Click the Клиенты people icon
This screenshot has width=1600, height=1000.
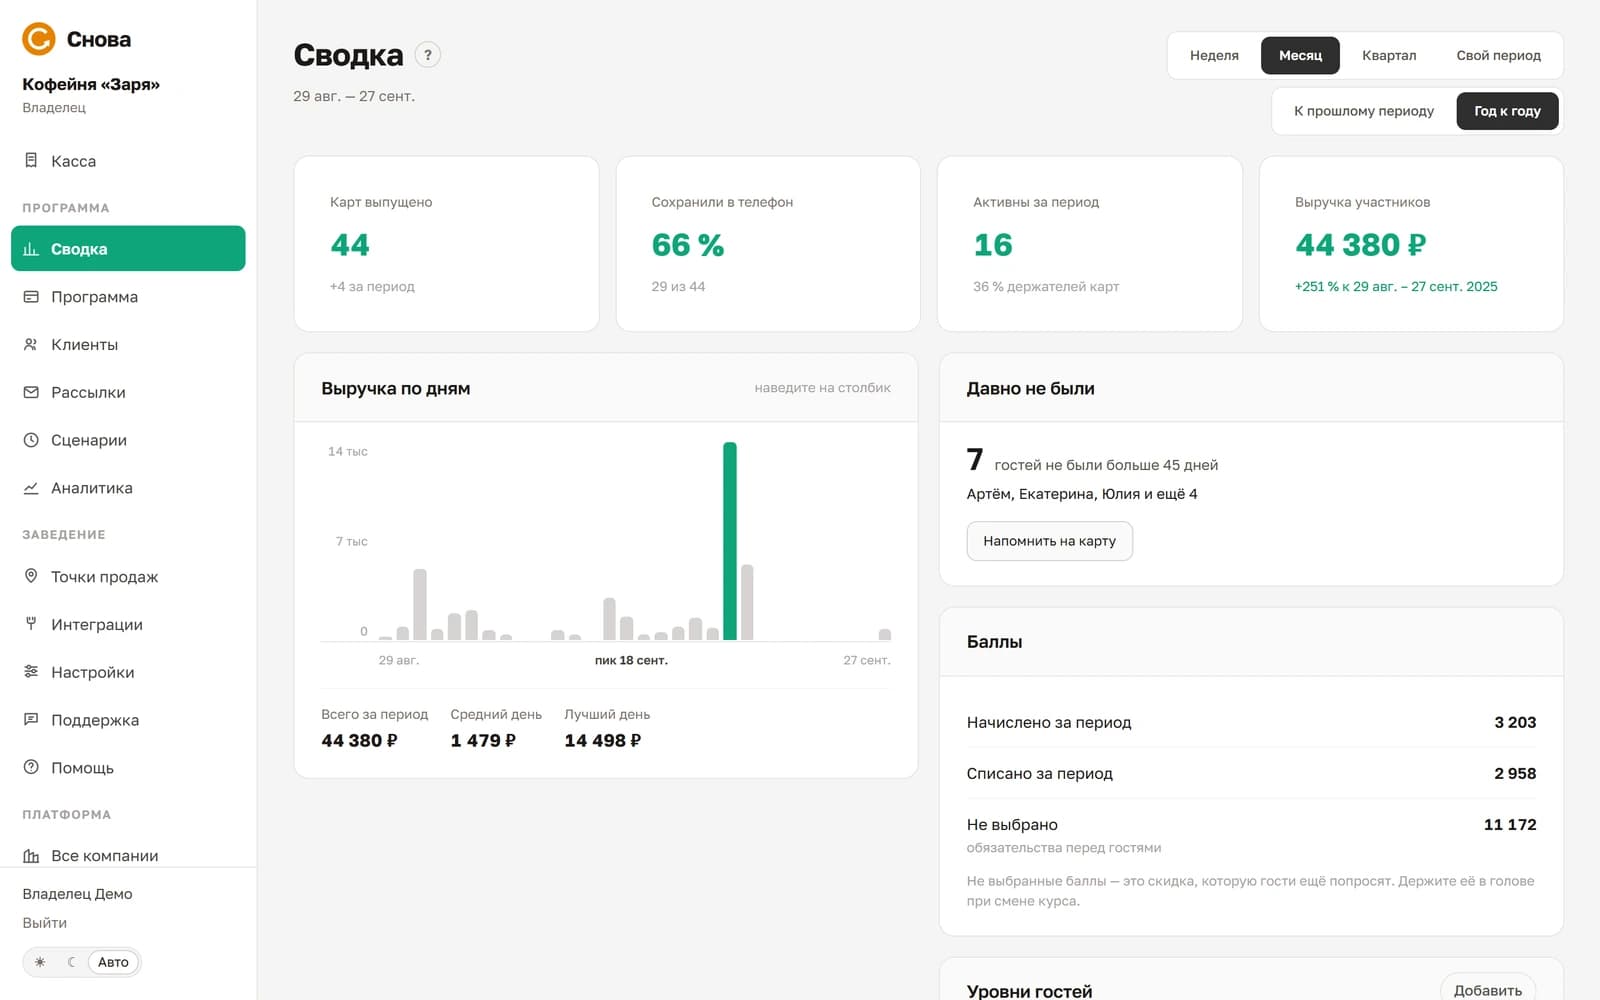(31, 344)
